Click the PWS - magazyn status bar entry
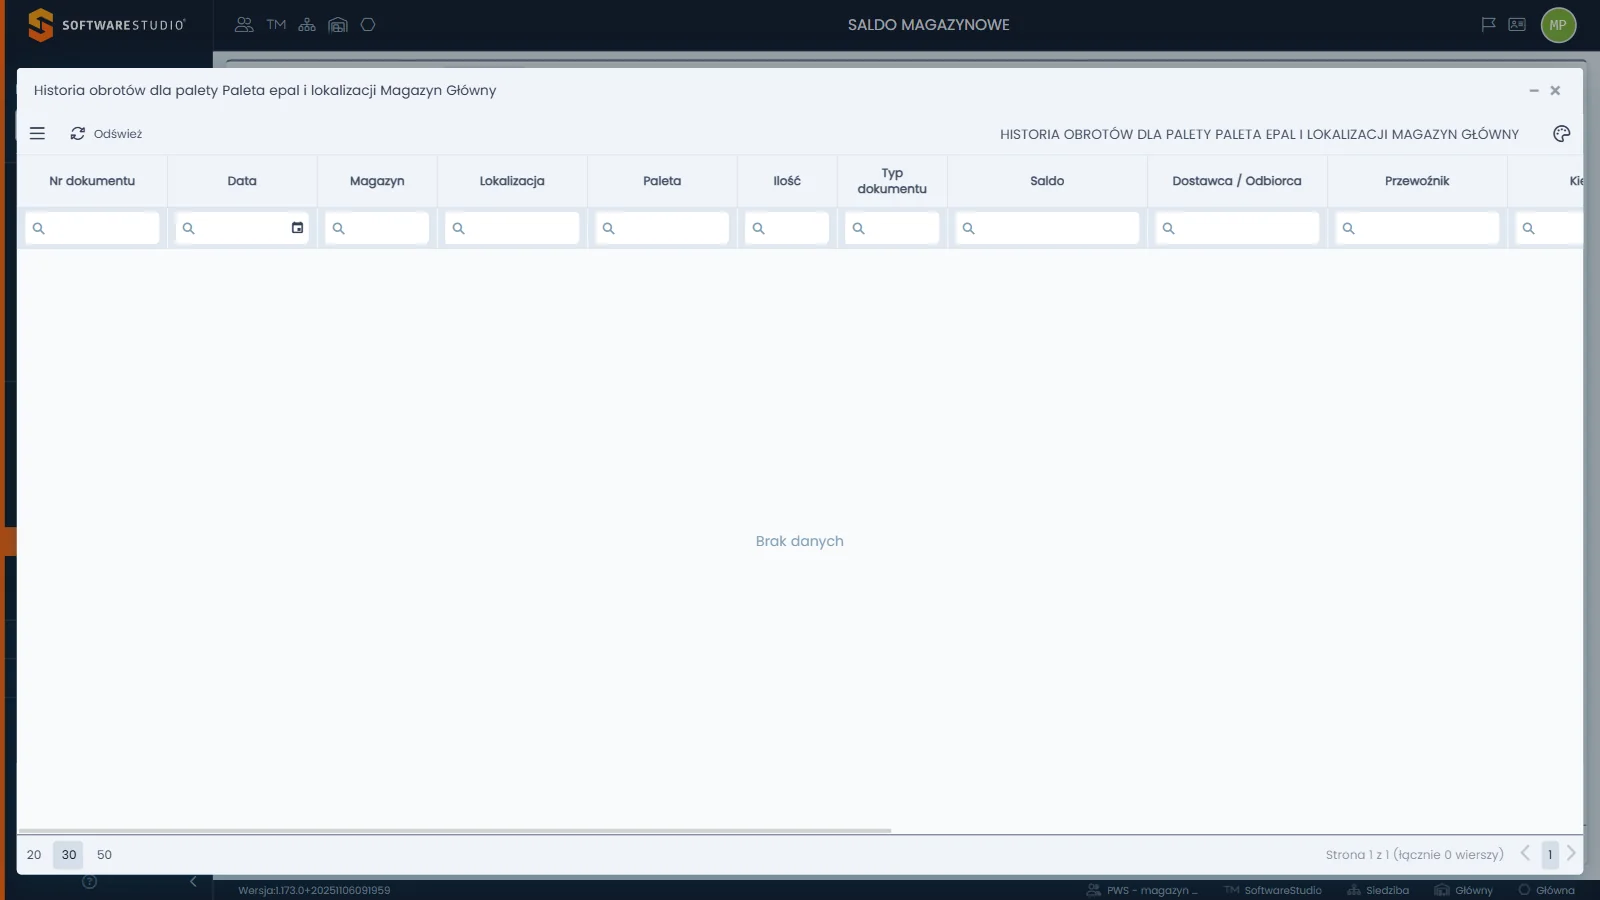 click(1142, 890)
